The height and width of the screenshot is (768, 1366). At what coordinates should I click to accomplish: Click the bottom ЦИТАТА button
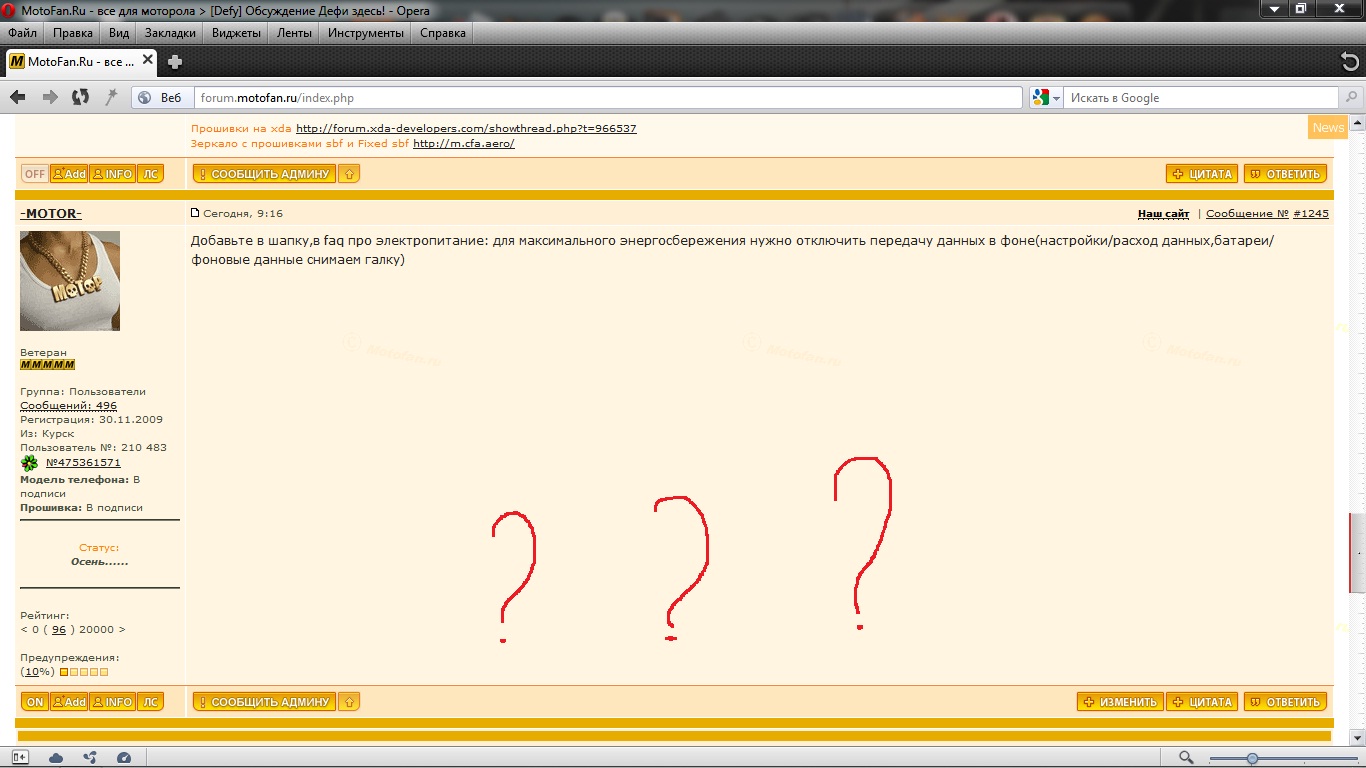(x=1202, y=701)
